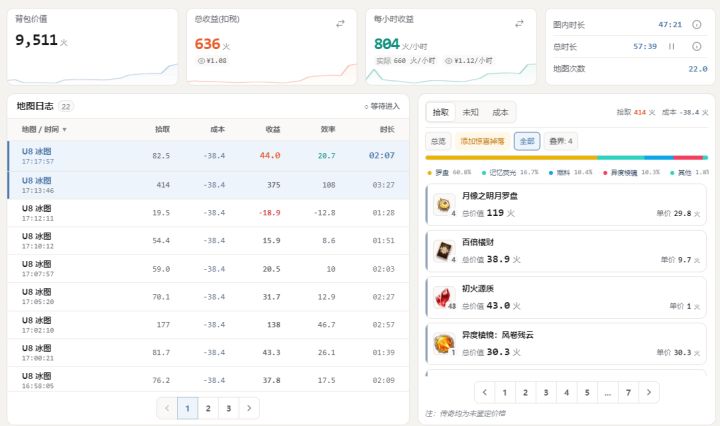Switch to 未知 tab

(x=470, y=112)
